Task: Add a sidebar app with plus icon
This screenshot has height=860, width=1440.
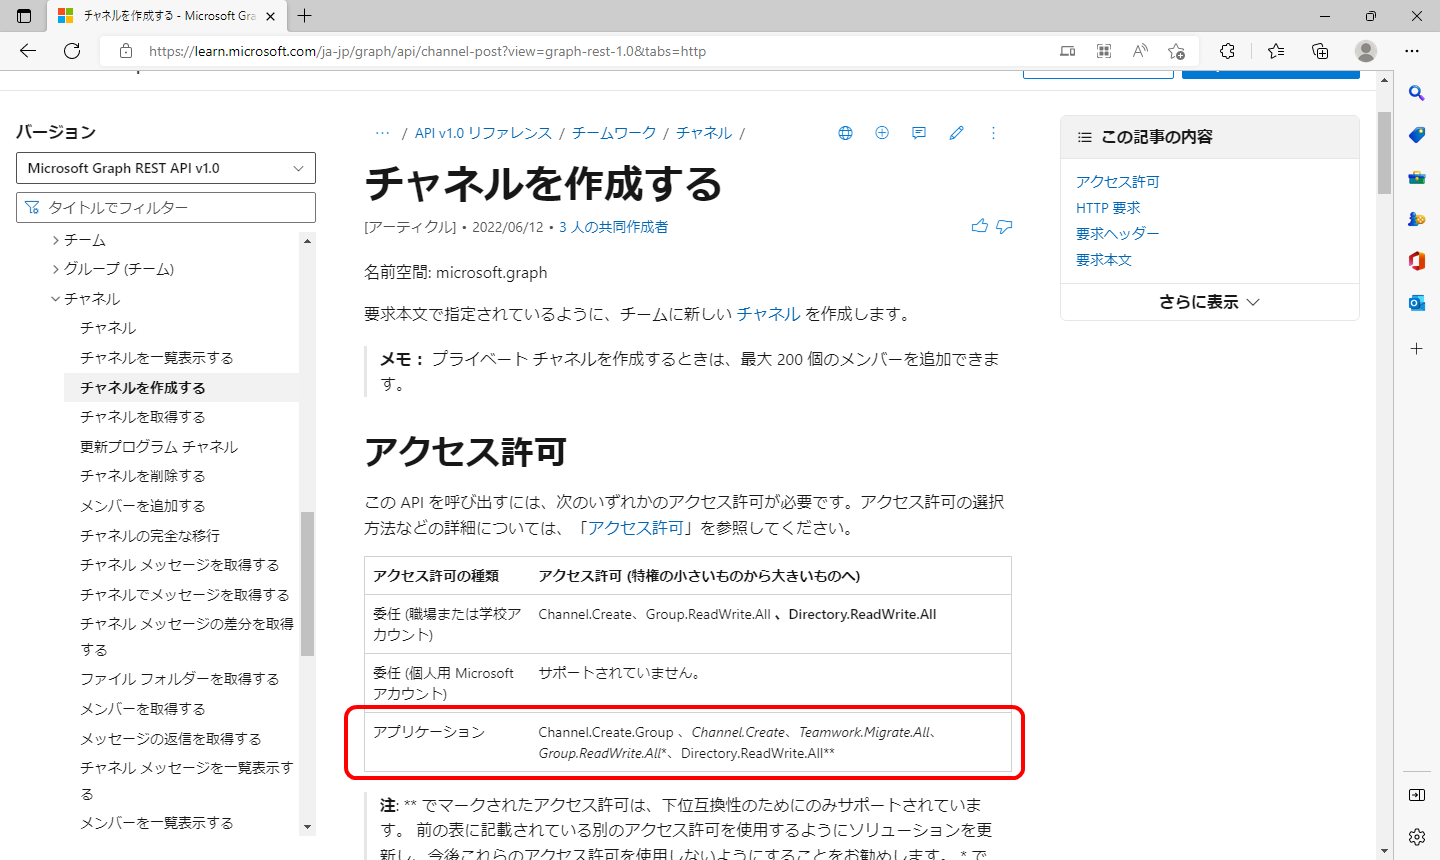Action: pos(1417,349)
